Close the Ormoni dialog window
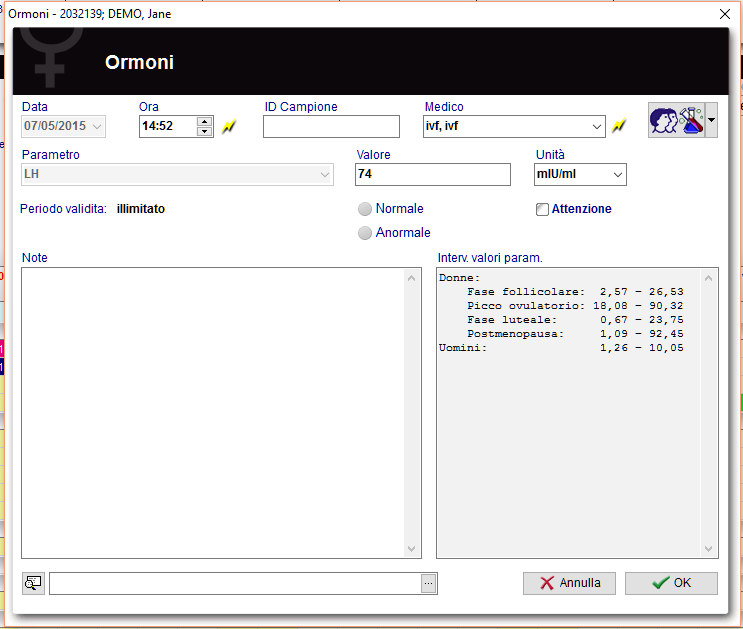 725,14
